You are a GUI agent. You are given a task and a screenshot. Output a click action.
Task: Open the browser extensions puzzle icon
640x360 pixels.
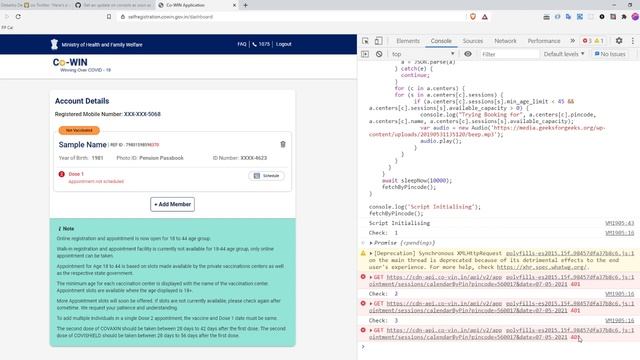pos(624,17)
